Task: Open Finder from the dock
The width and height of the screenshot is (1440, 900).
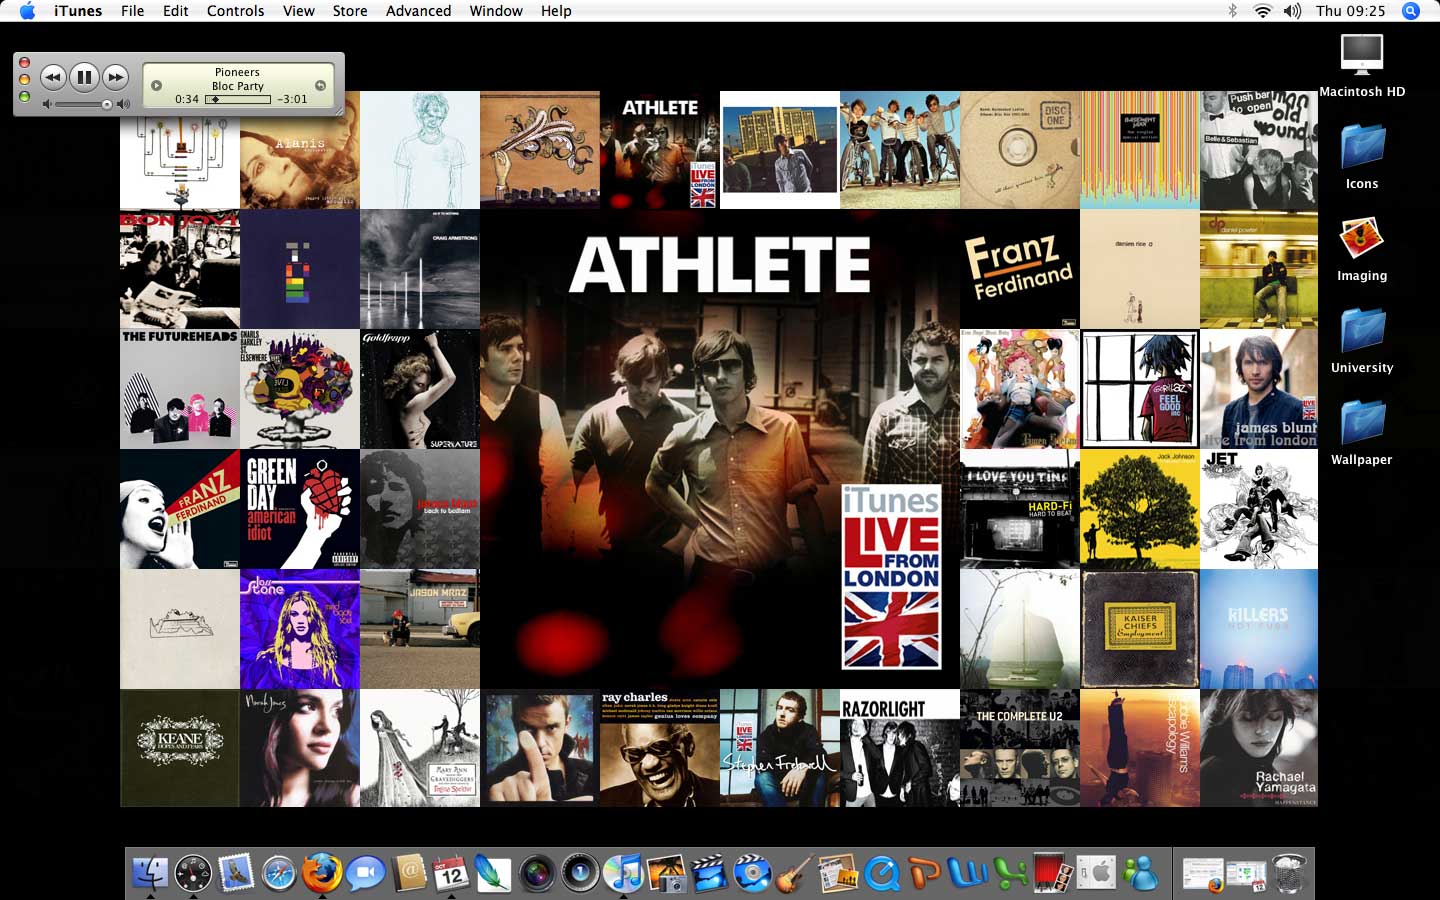Action: 150,873
